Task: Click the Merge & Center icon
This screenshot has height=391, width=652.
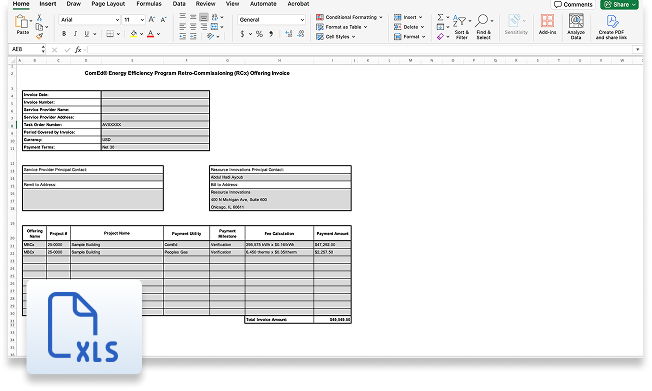Action: click(x=215, y=27)
